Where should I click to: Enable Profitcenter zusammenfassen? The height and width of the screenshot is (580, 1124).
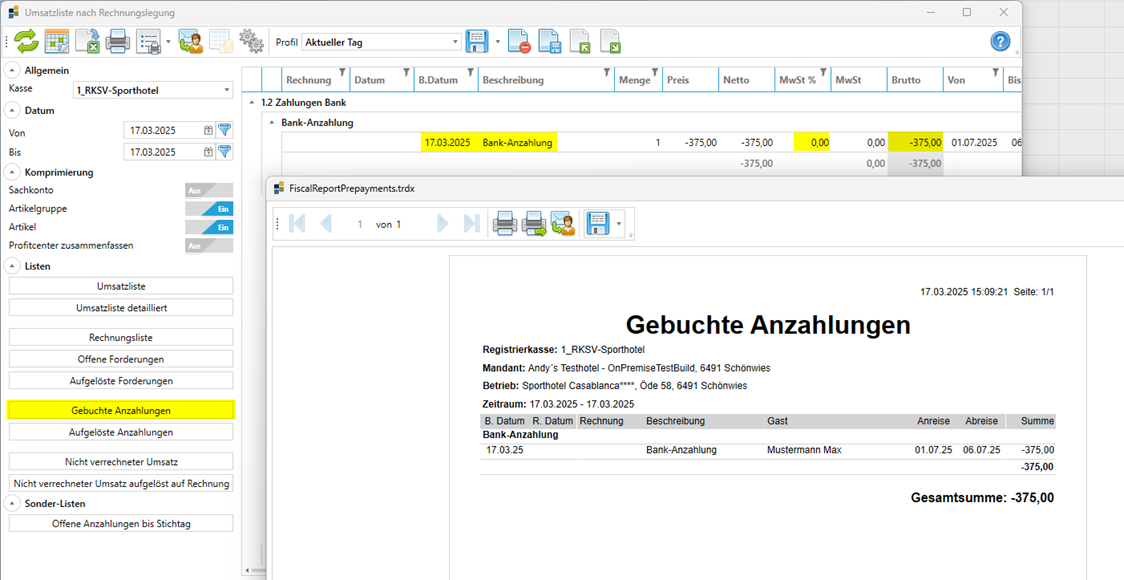(x=207, y=246)
